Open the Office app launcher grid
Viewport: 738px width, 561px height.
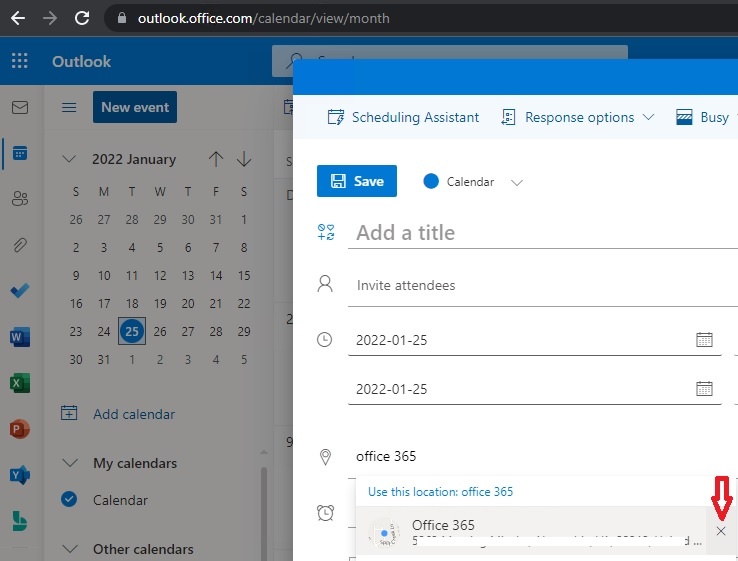click(x=19, y=61)
